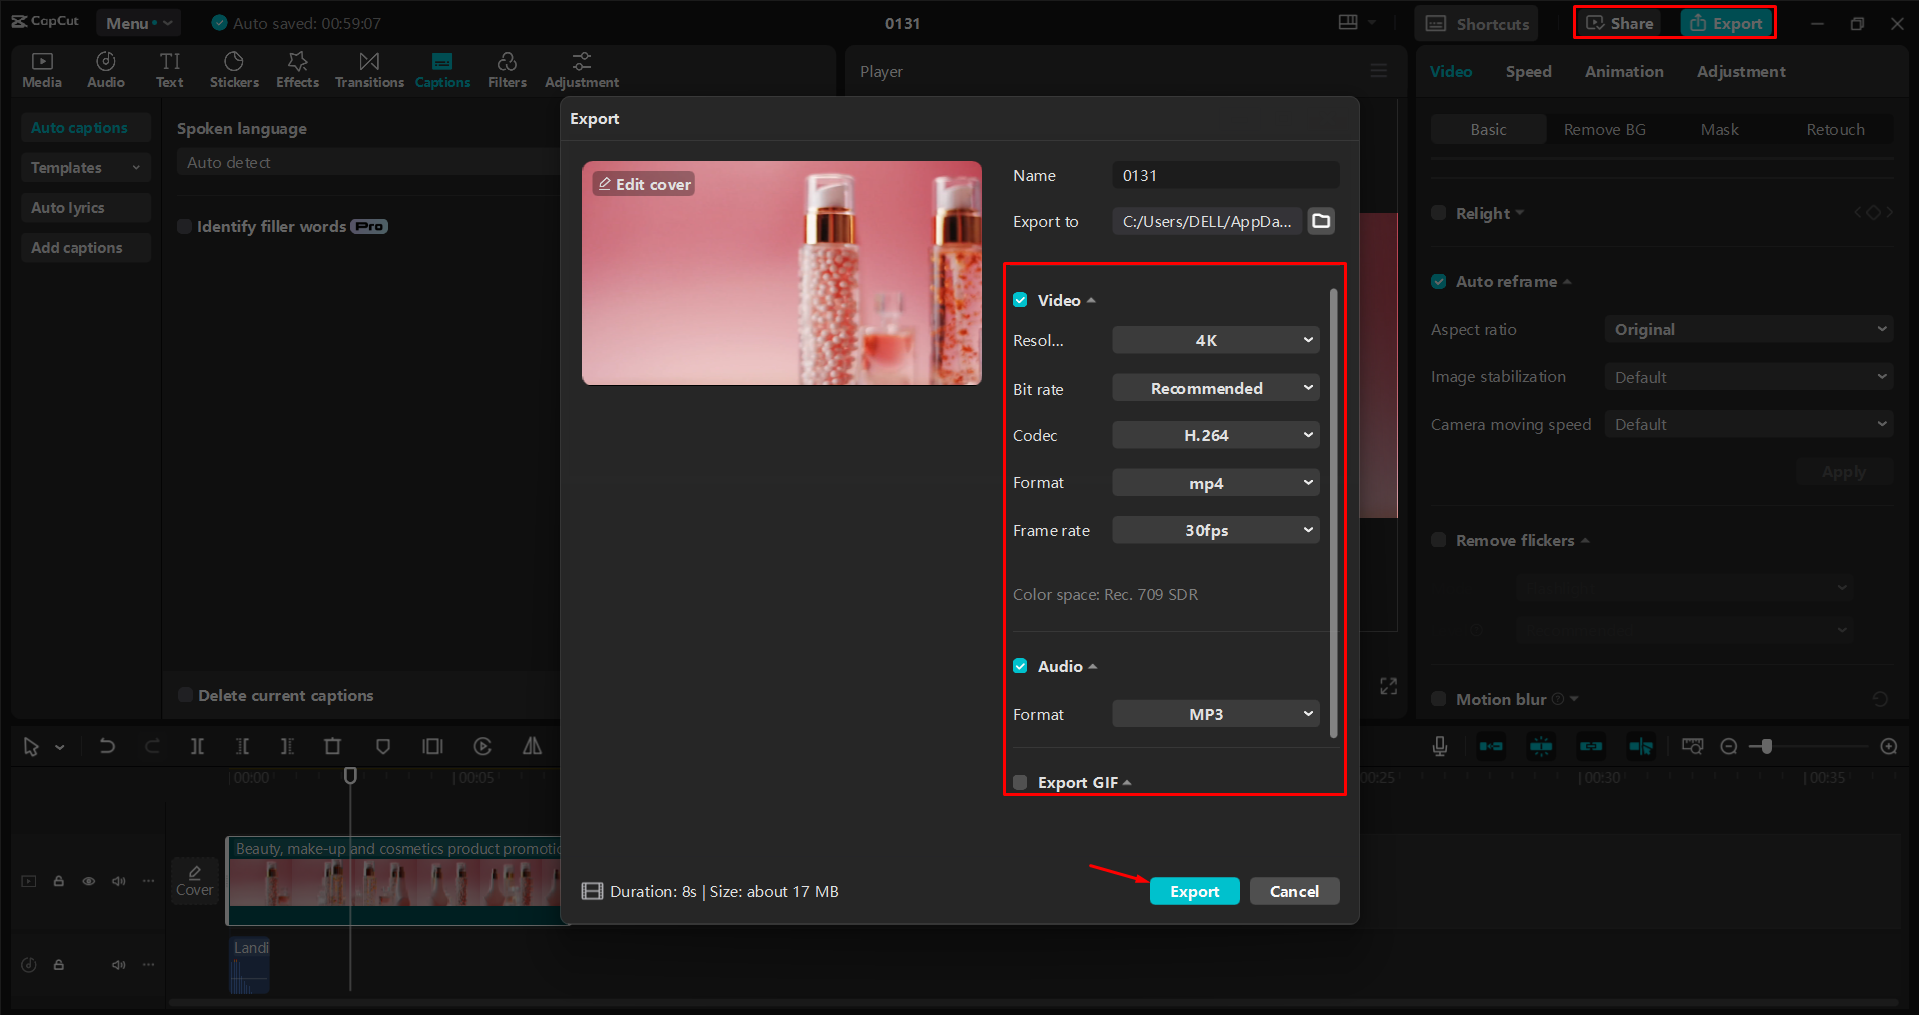The width and height of the screenshot is (1919, 1015).
Task: Open the Stickers panel
Action: point(234,70)
